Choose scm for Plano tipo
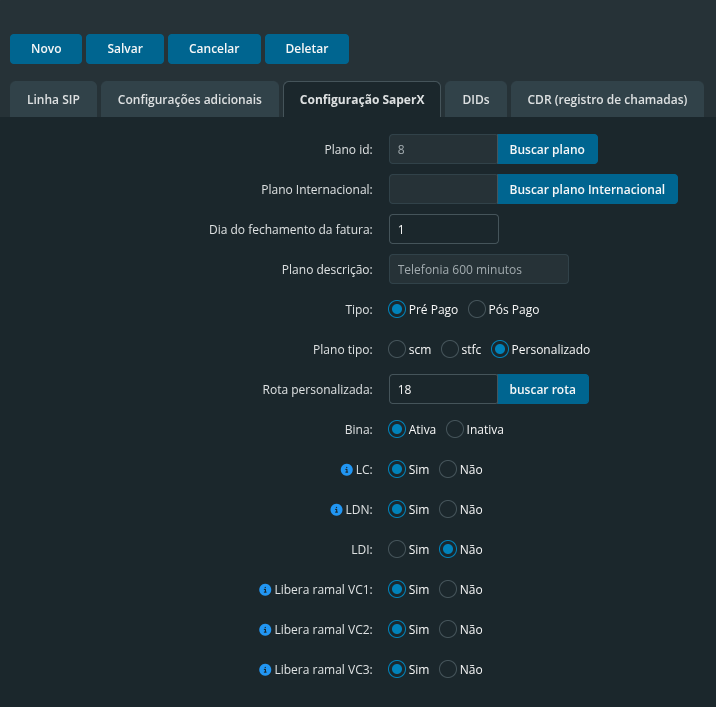The height and width of the screenshot is (707, 716). 397,349
